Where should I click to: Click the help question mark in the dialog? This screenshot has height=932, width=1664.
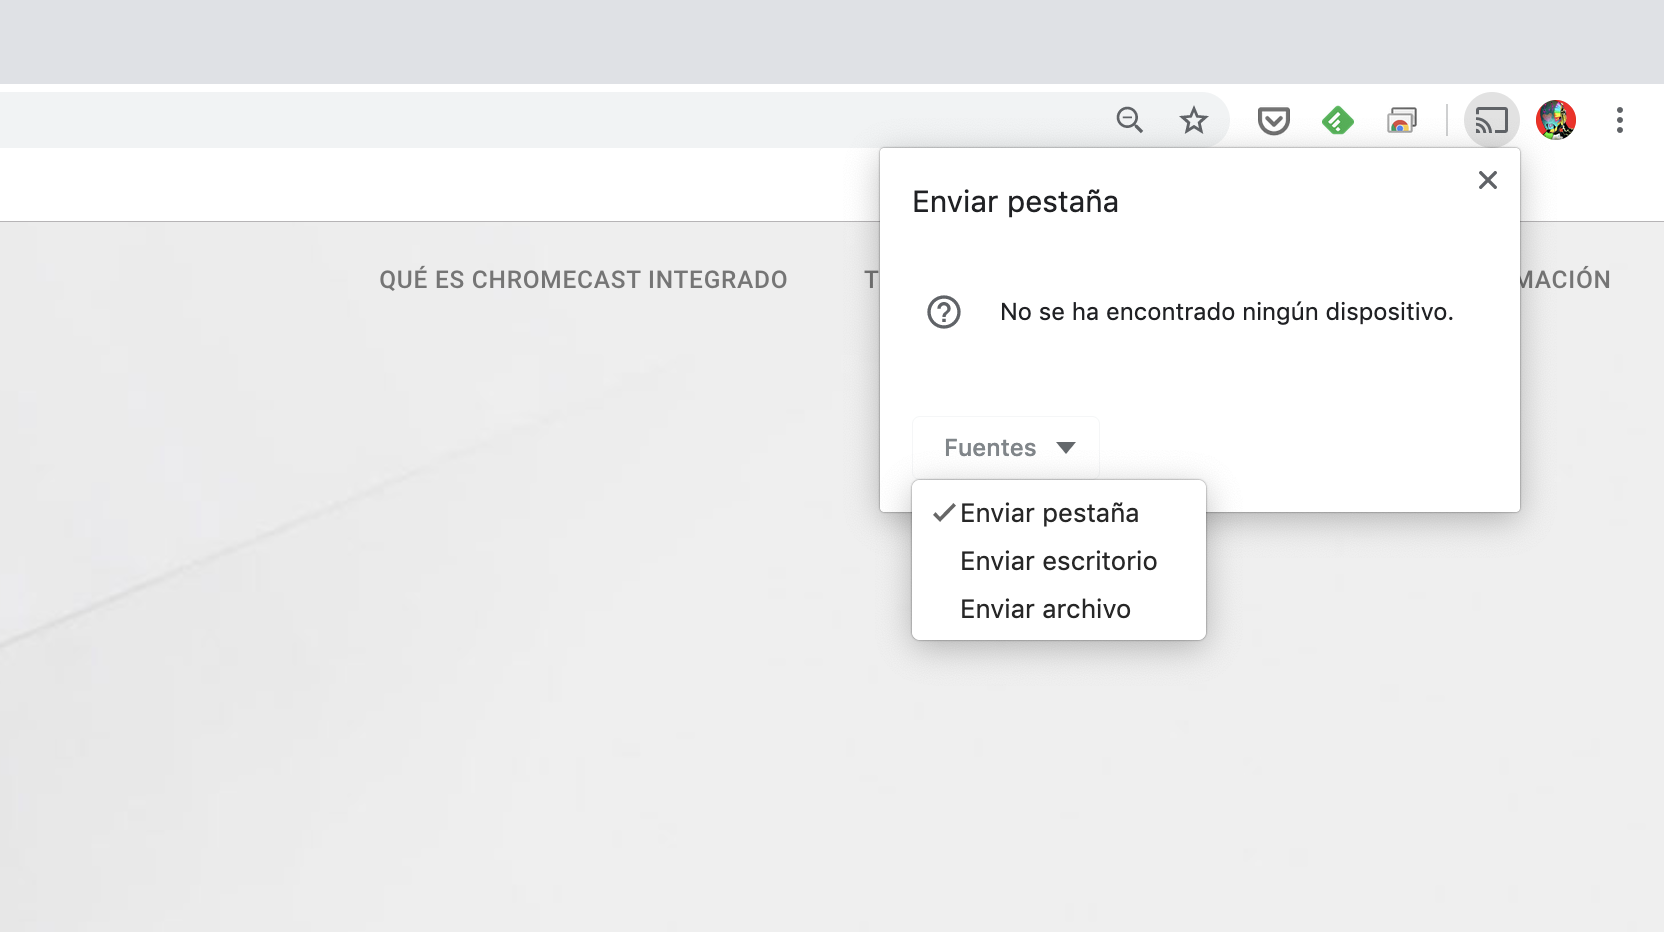click(944, 312)
